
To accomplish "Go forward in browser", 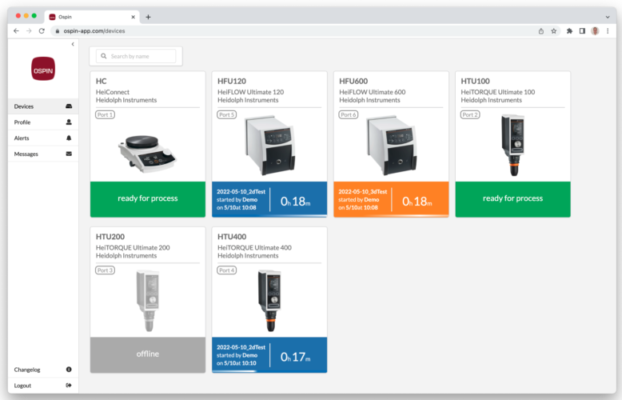I will (x=29, y=31).
